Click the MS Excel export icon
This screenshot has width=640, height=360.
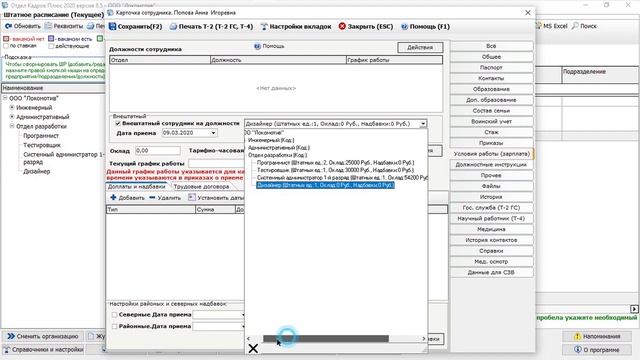pos(538,26)
